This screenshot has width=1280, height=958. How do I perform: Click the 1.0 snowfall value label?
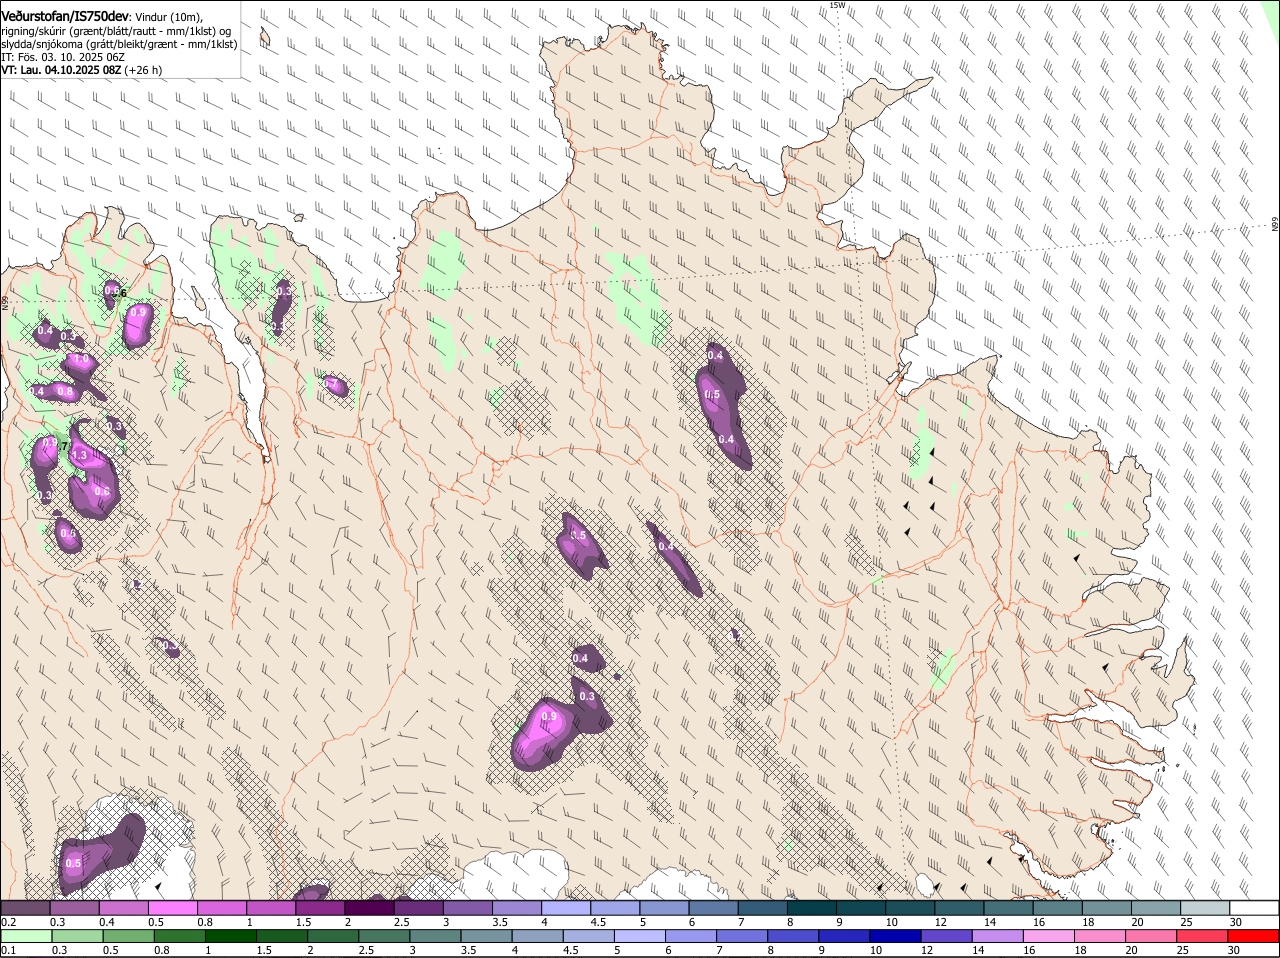click(x=82, y=359)
